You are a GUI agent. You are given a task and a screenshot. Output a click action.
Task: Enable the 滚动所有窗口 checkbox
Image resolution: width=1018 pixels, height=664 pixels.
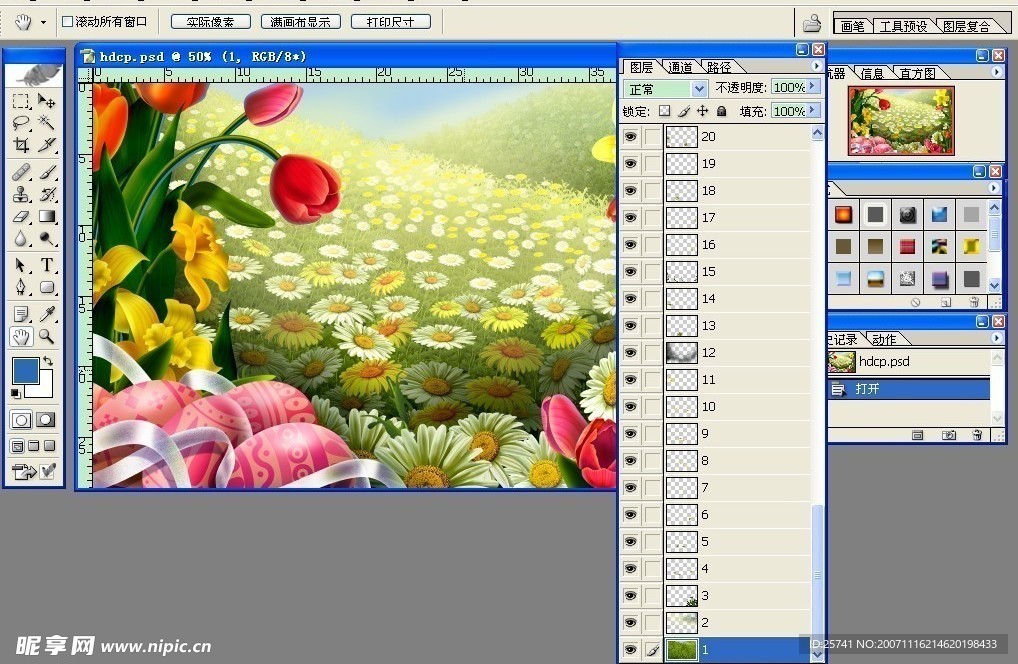click(x=67, y=21)
